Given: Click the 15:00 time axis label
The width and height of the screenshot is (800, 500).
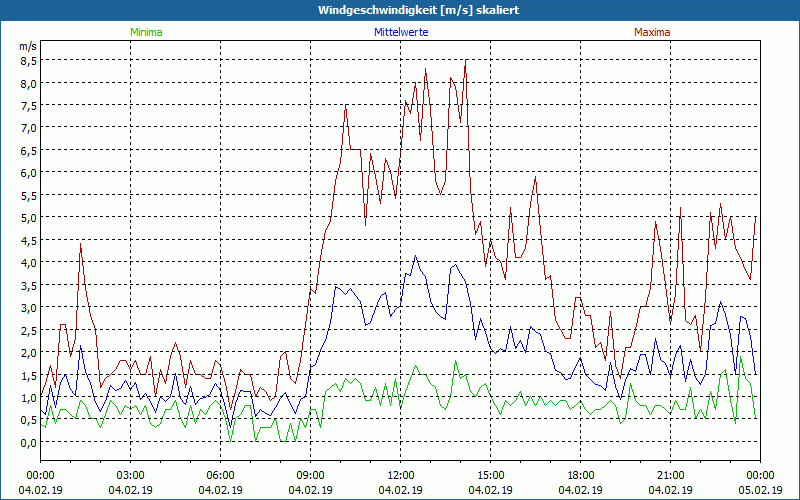Looking at the screenshot, I should [x=490, y=476].
